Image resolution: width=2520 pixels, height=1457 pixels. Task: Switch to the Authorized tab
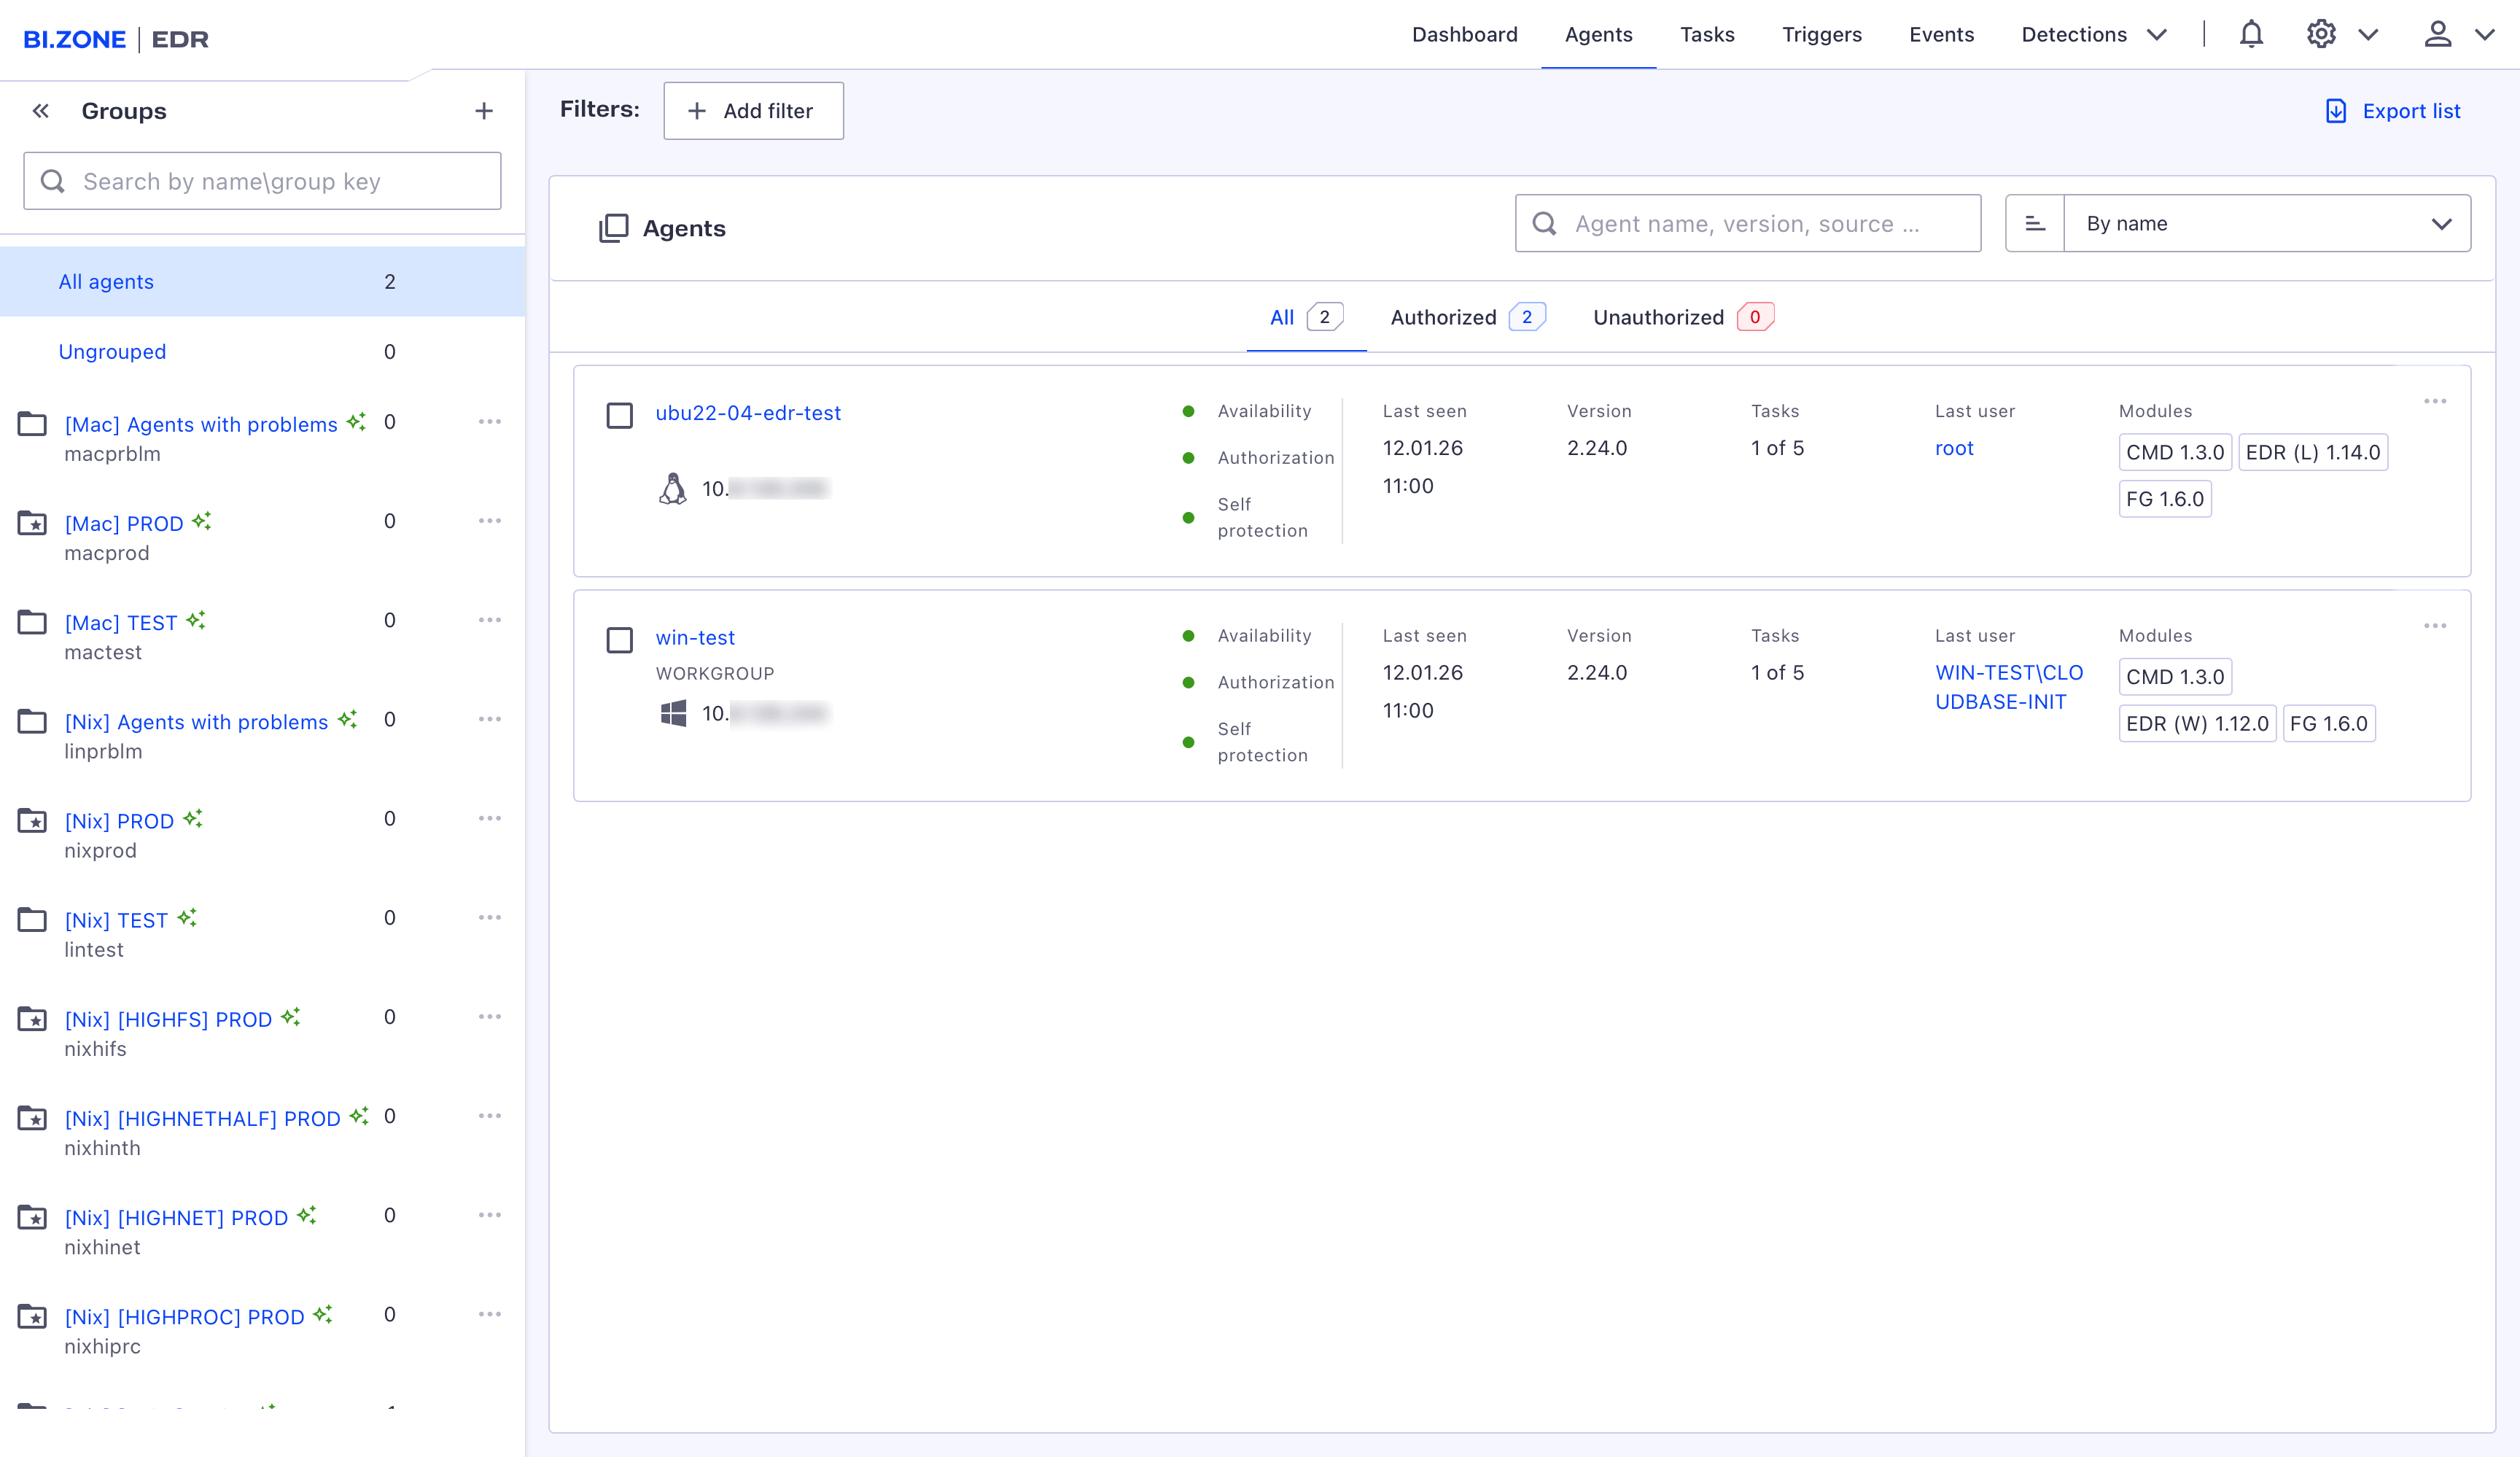point(1443,317)
